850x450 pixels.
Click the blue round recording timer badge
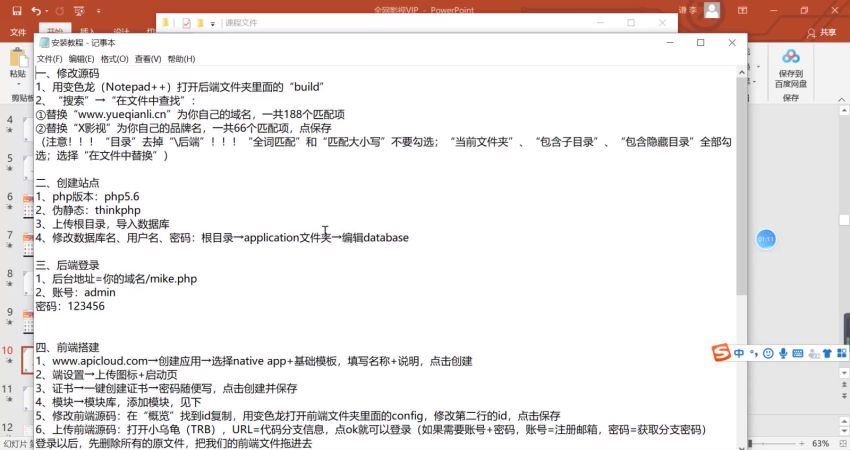[x=765, y=239]
